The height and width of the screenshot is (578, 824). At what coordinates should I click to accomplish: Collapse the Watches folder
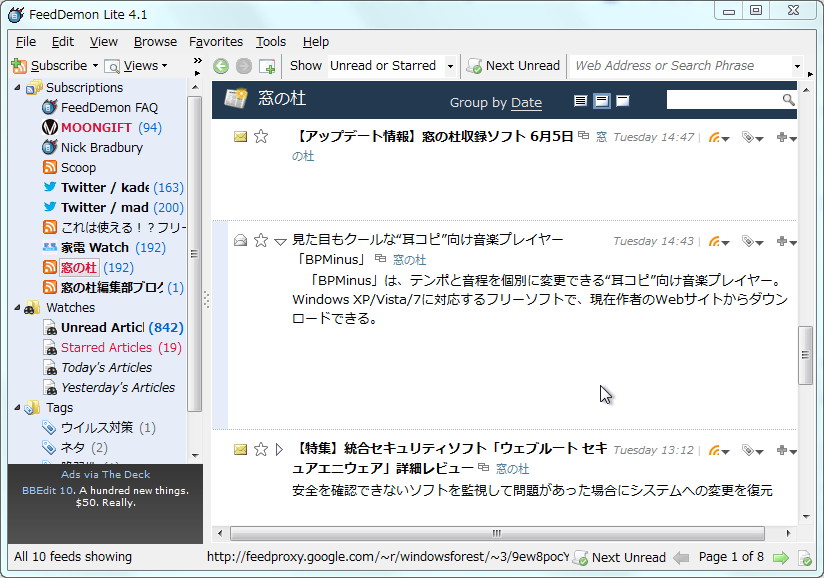tap(17, 307)
